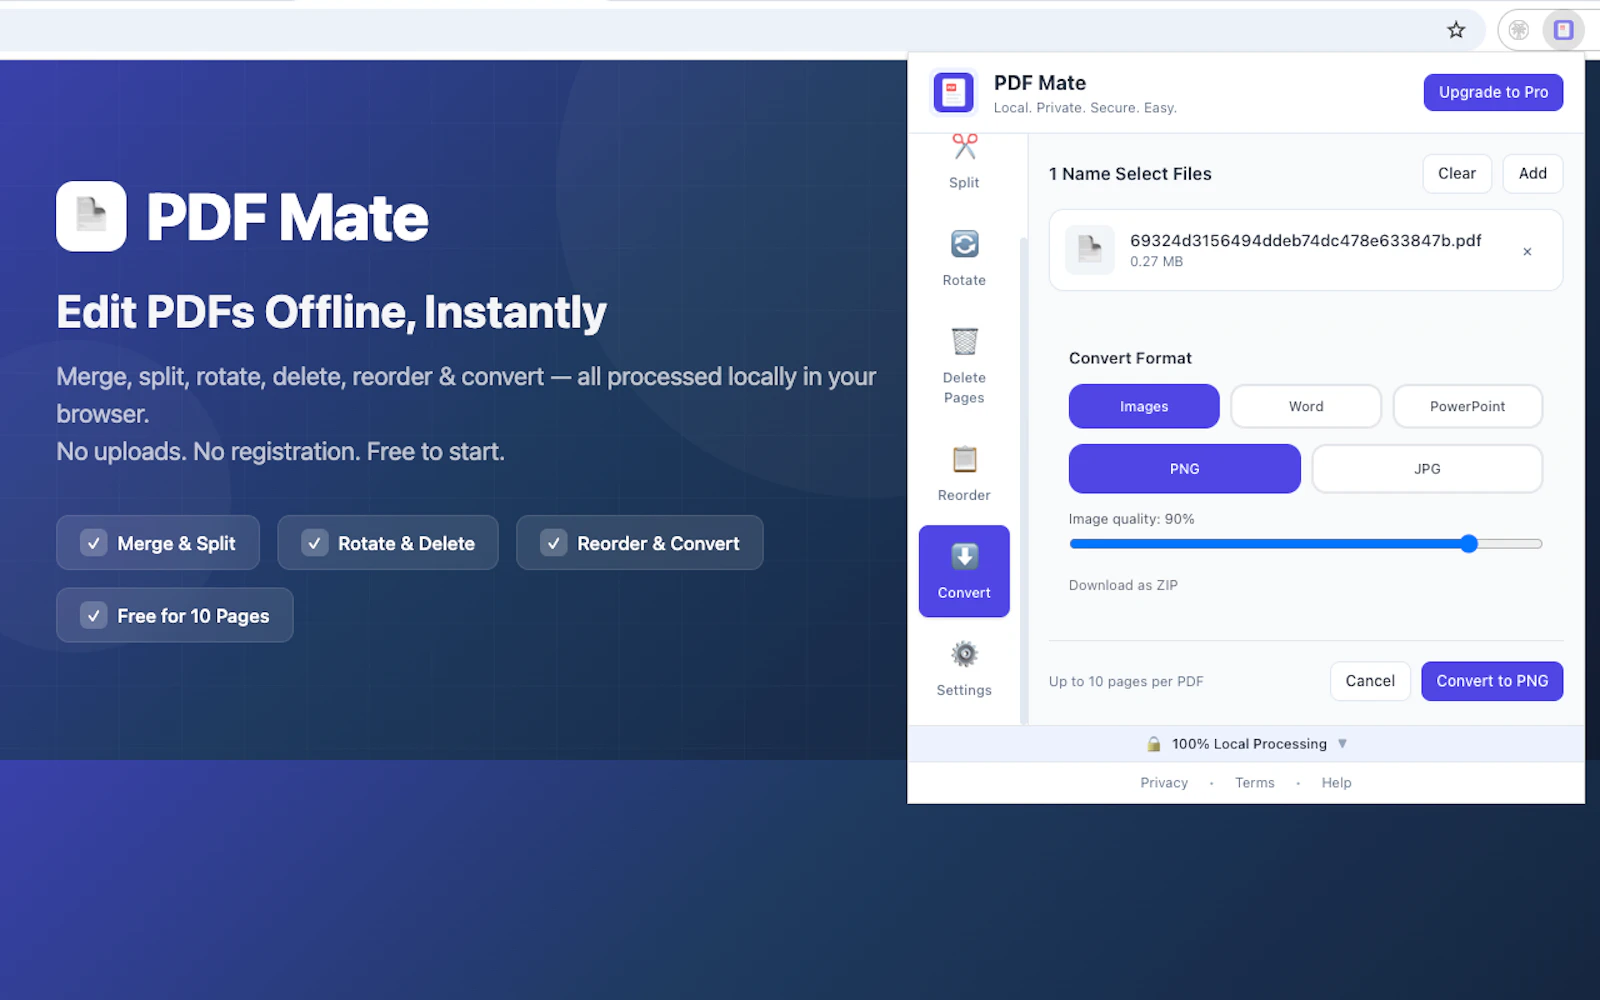Screen dimensions: 1600x1000
Task: Click the Upgrade to Pro button
Action: pos(1493,92)
